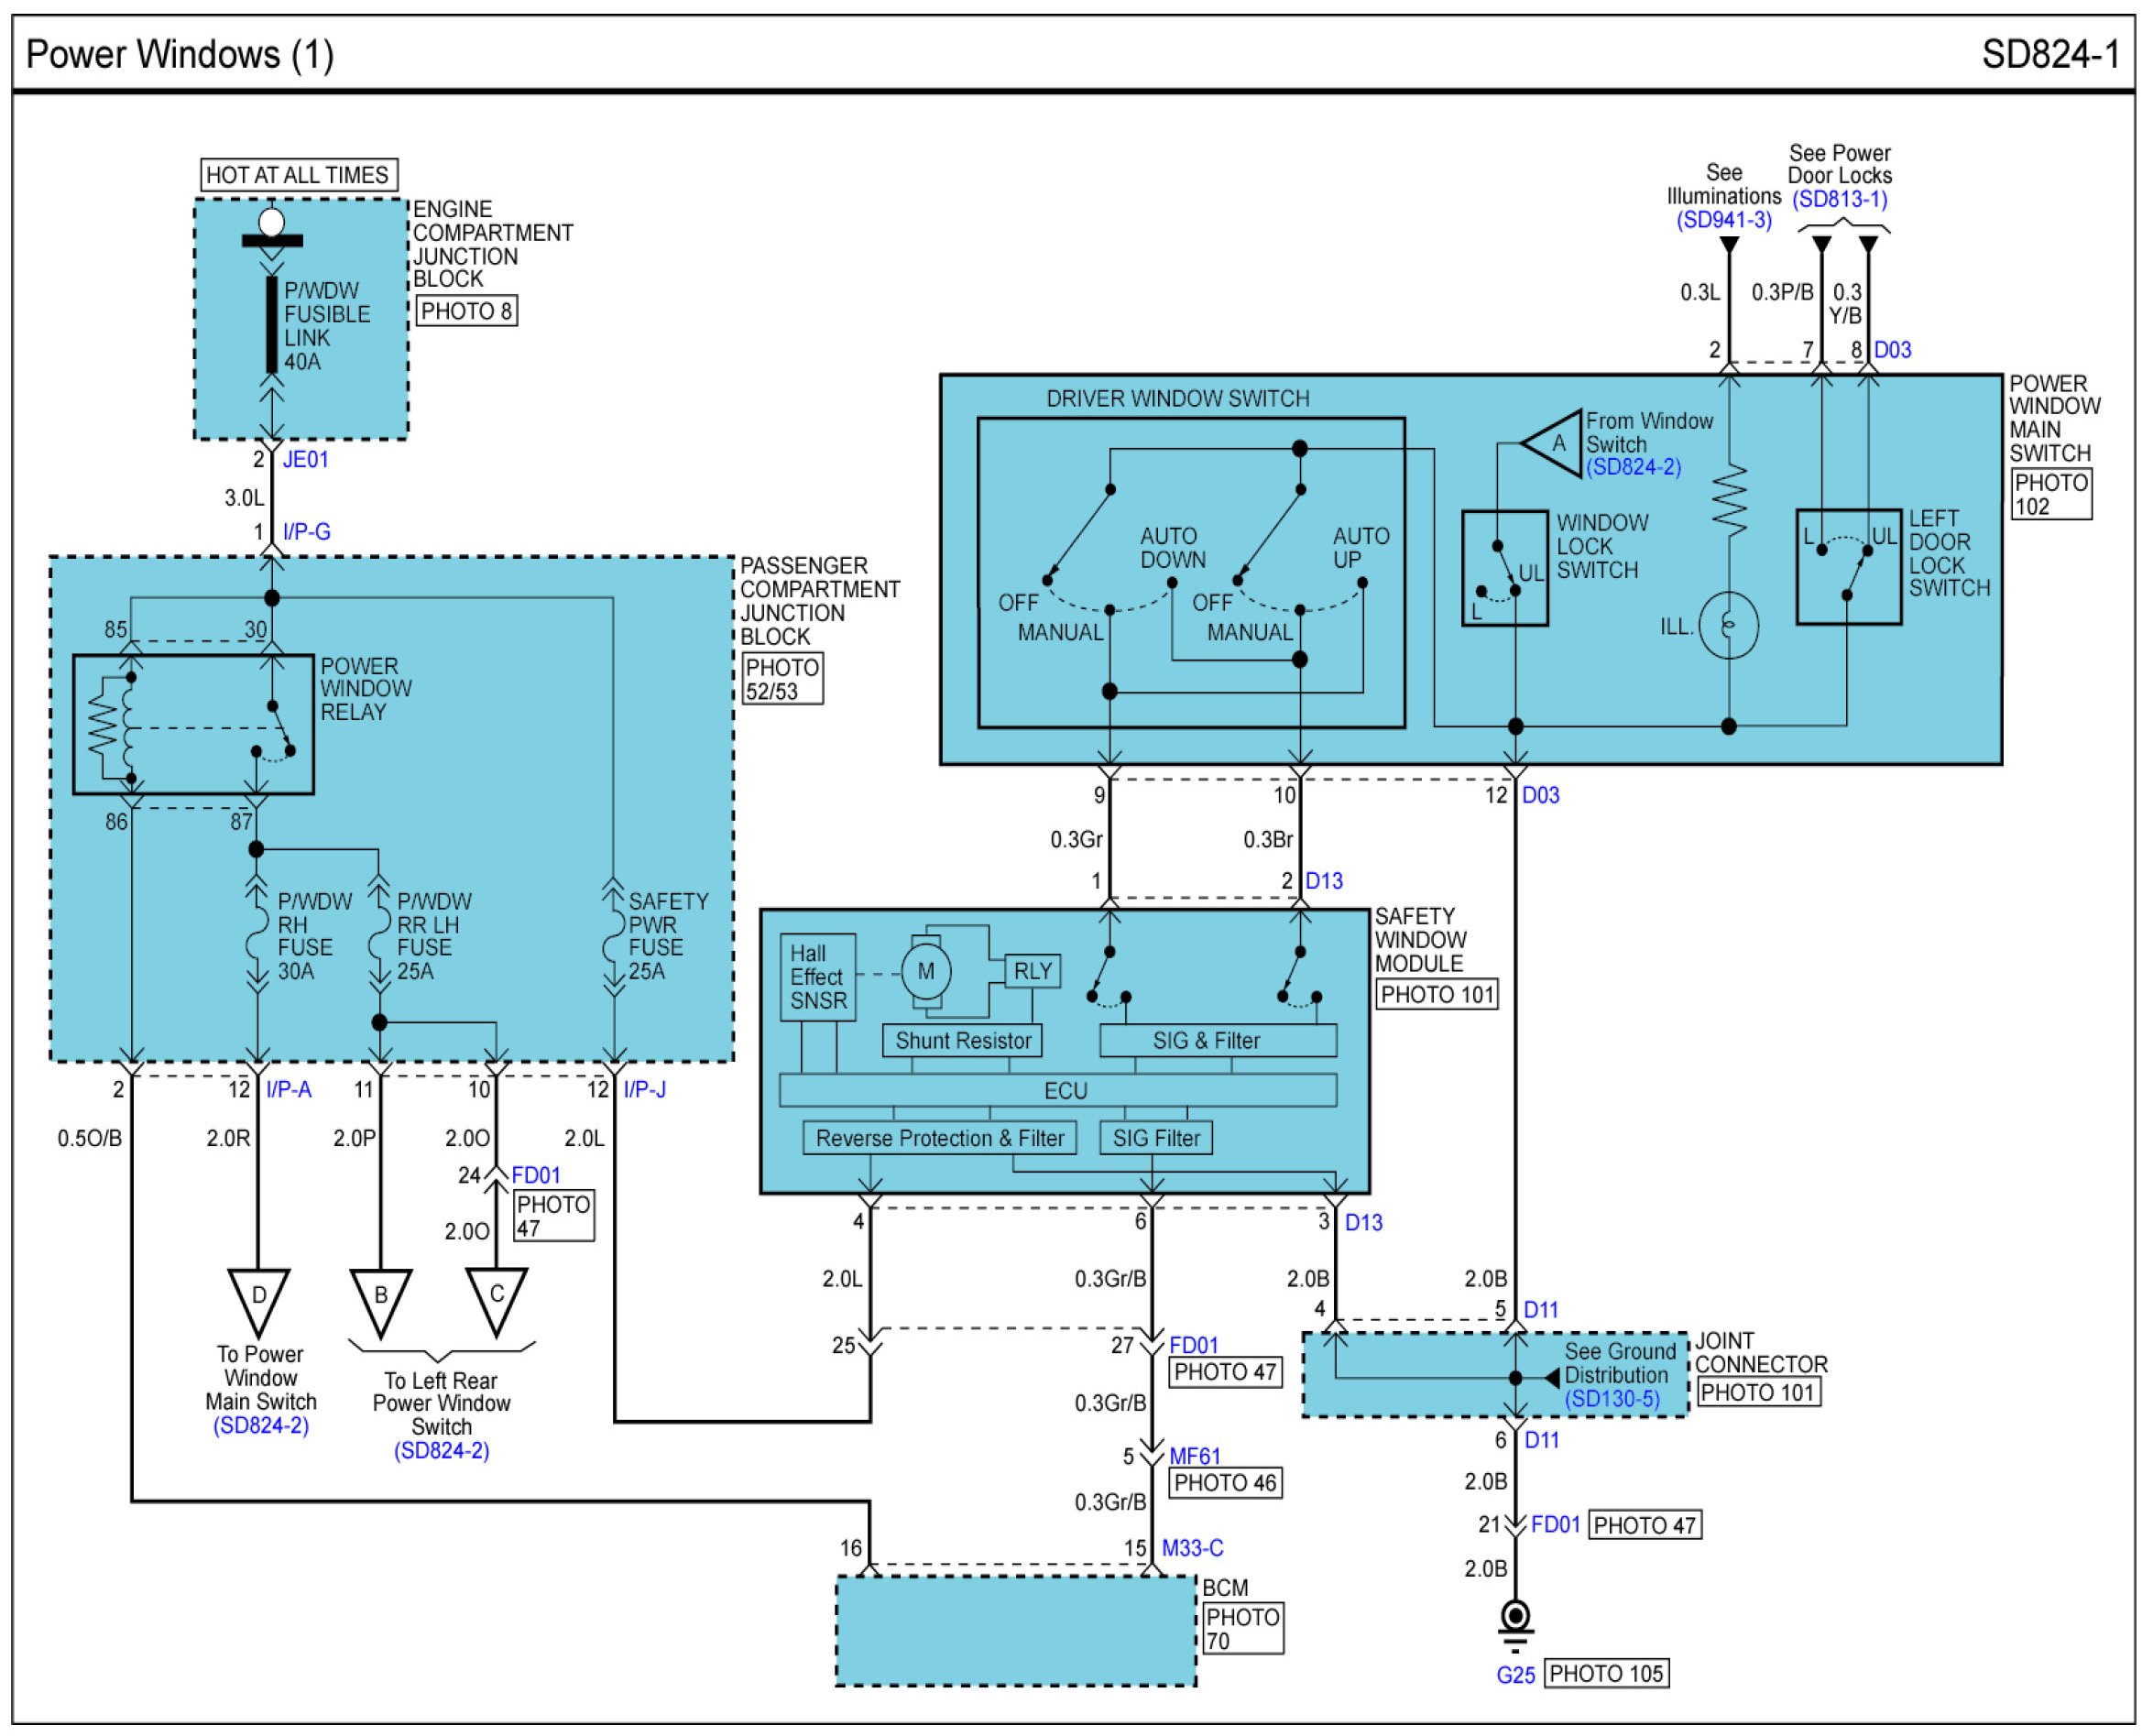
Task: Click the P/WDW fusible link 40A symbol
Action: click(272, 324)
